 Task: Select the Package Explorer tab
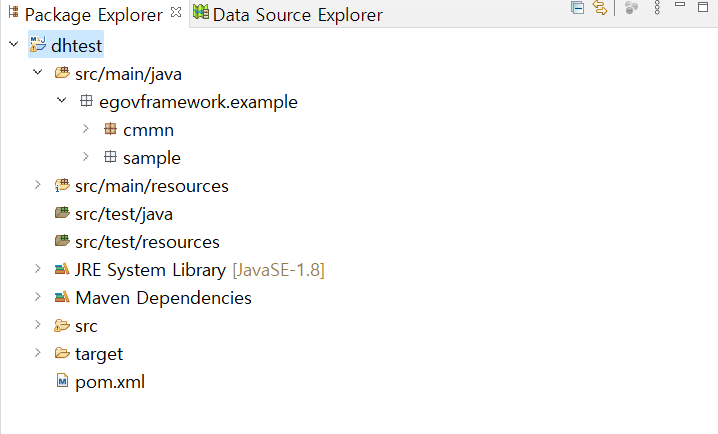93,15
